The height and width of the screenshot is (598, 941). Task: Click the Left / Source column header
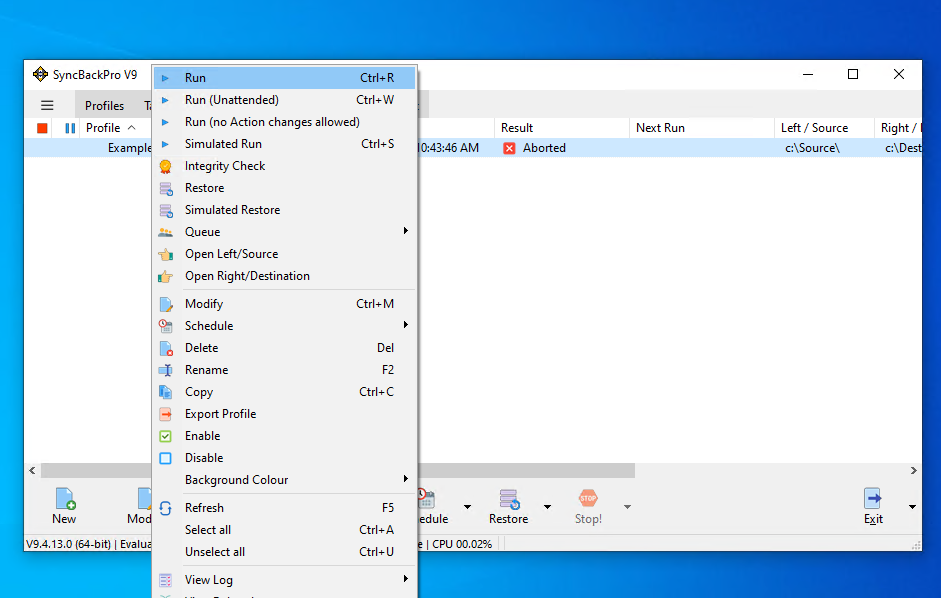point(825,128)
